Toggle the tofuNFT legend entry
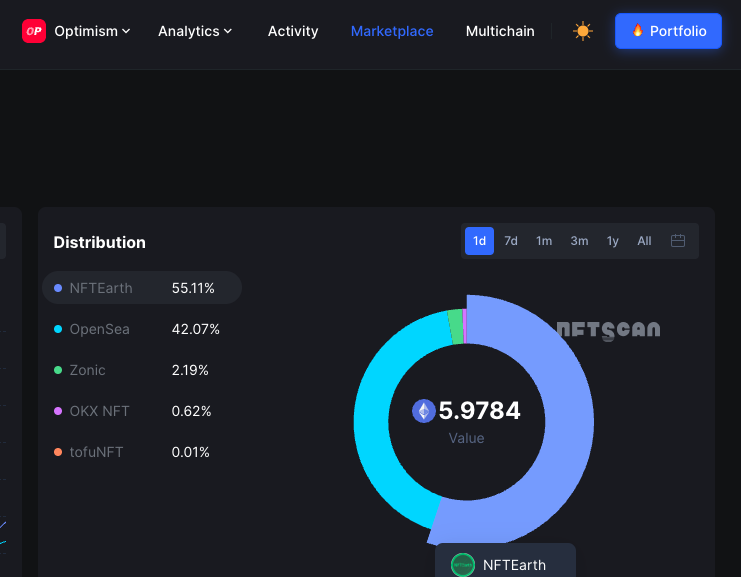741x577 pixels. click(x=132, y=452)
